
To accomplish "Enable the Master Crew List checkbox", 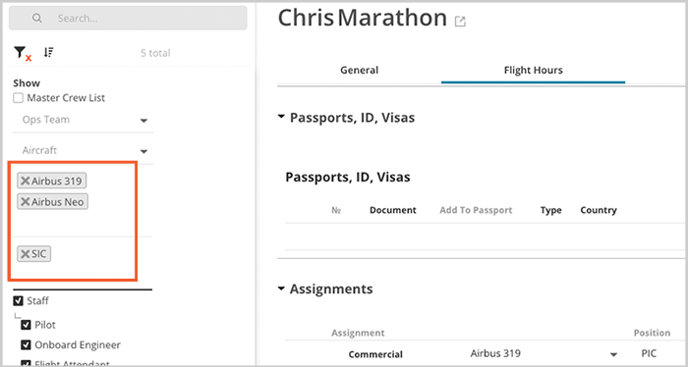I will click(18, 98).
